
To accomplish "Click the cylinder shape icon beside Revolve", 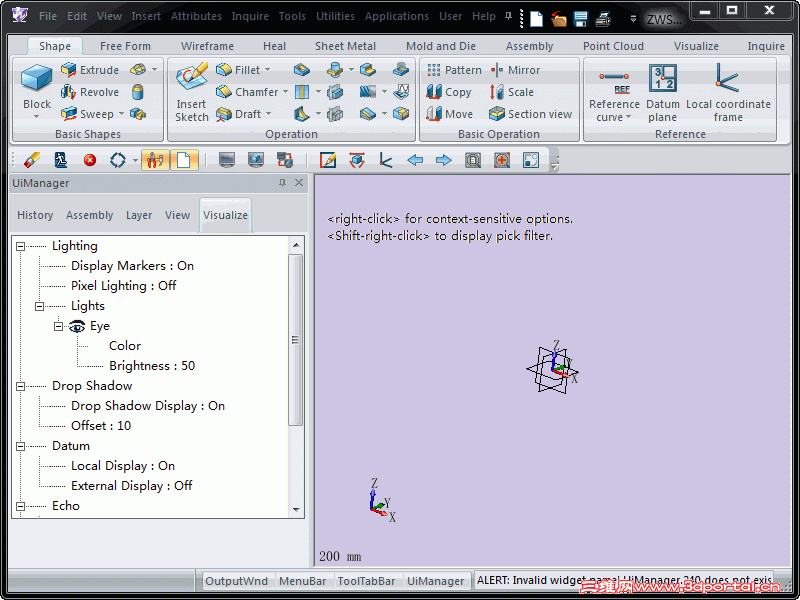I will point(137,92).
